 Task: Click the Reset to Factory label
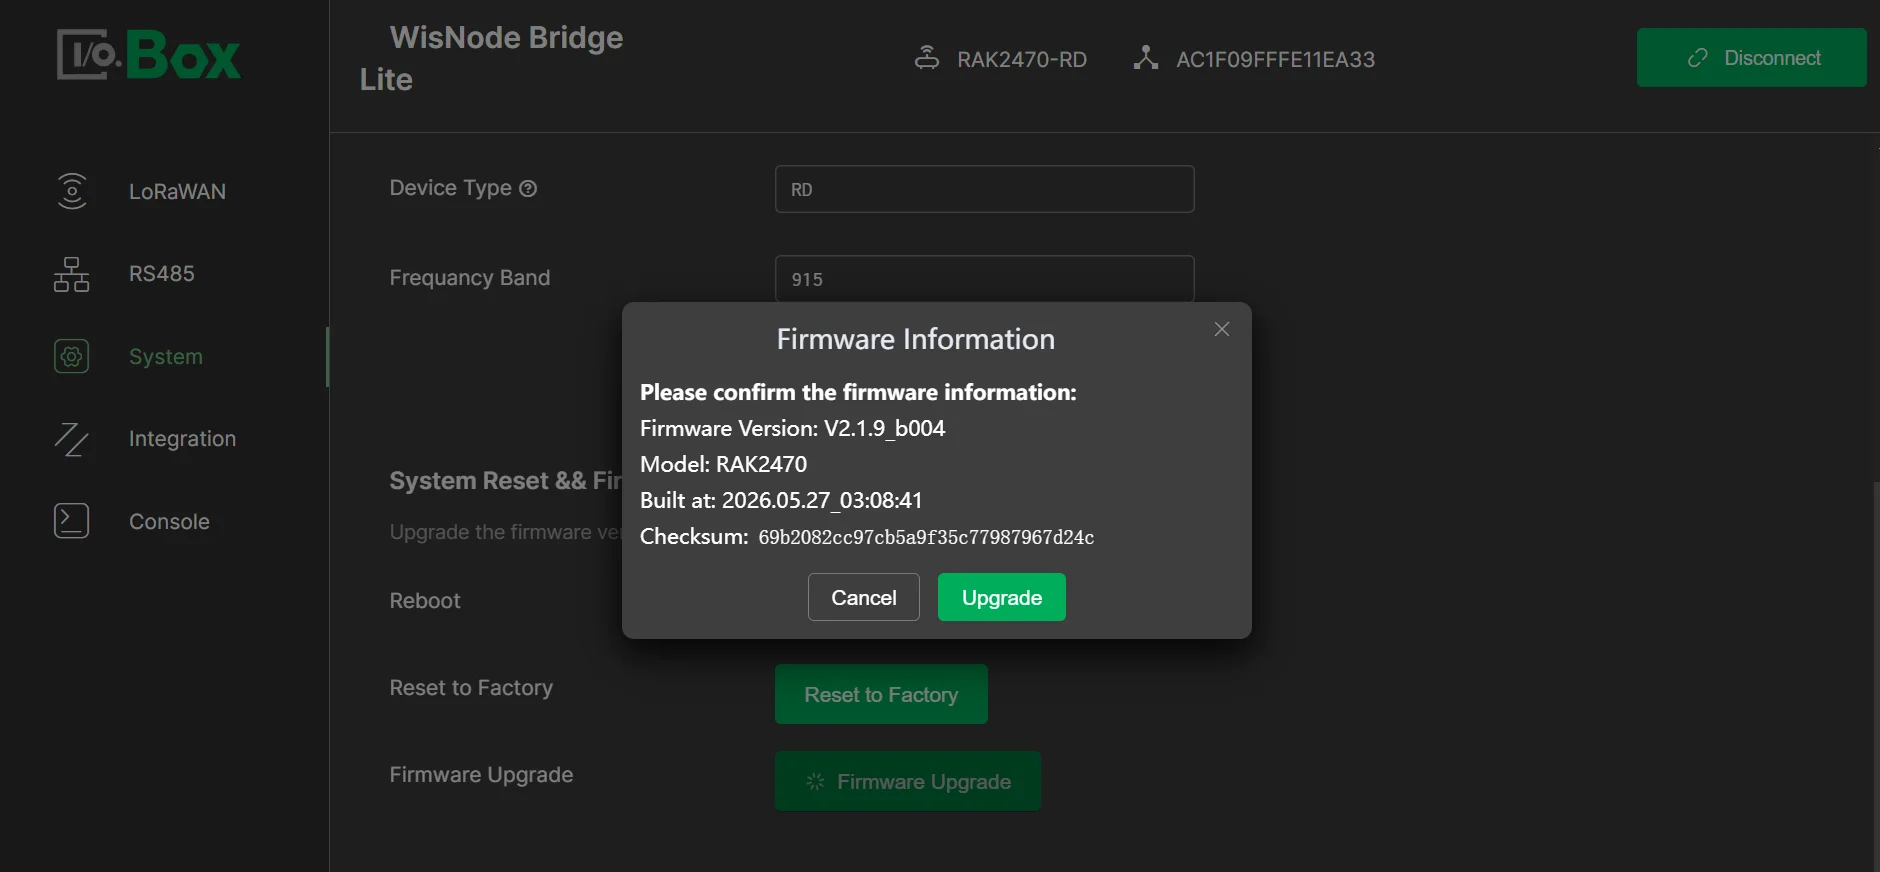(x=471, y=688)
